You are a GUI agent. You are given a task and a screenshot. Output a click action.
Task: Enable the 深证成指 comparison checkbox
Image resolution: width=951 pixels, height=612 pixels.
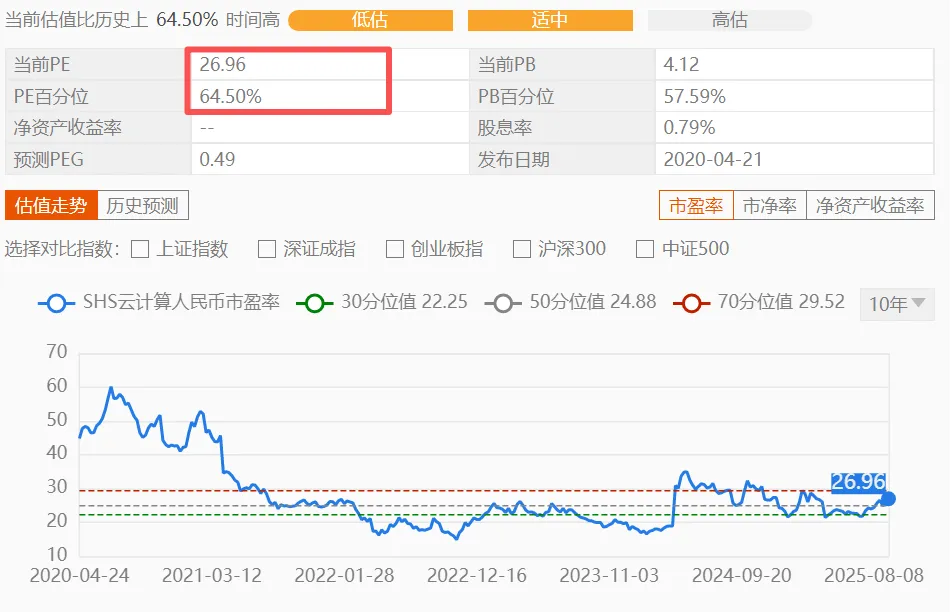(267, 249)
